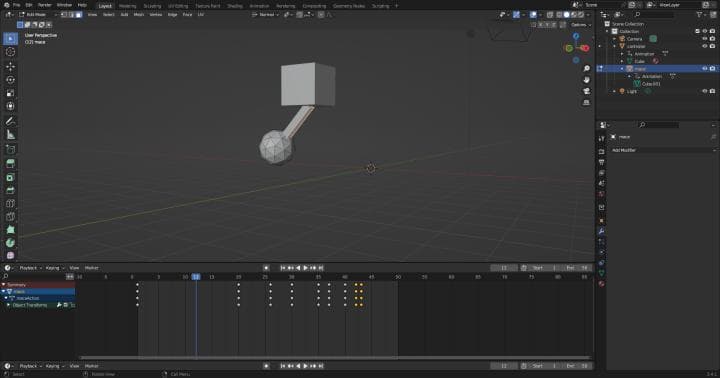Jump to the start frame in the keyframe timeline
720x378 pixels.
pyautogui.click(x=283, y=268)
